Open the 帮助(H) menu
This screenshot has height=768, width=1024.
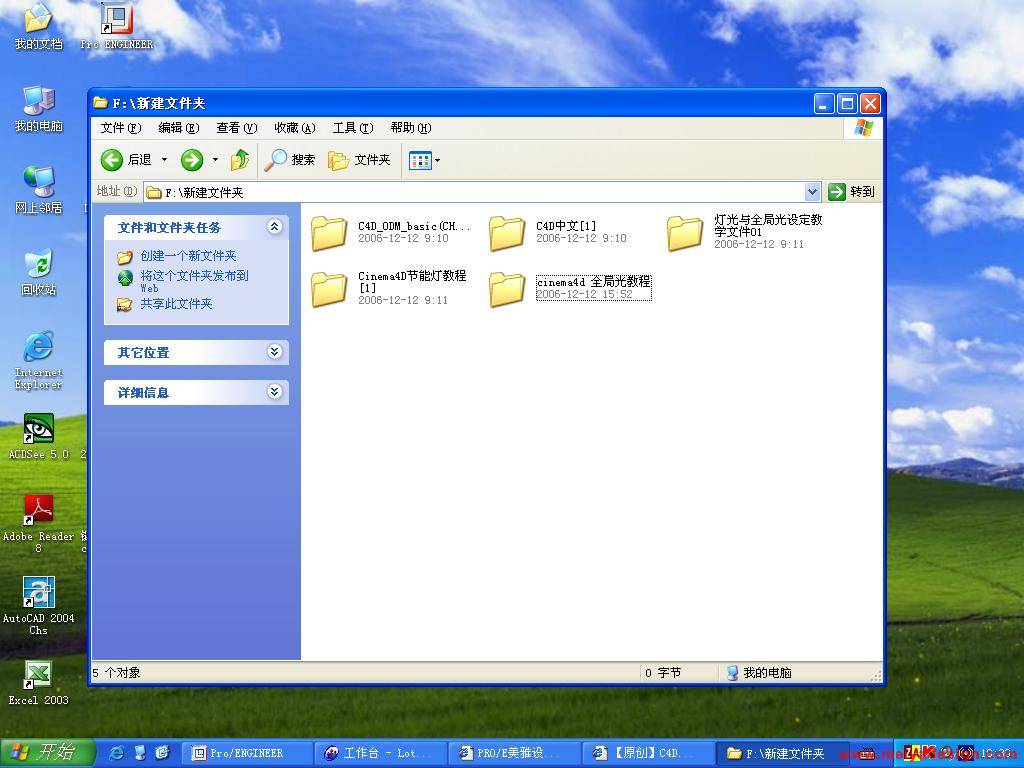[x=411, y=128]
